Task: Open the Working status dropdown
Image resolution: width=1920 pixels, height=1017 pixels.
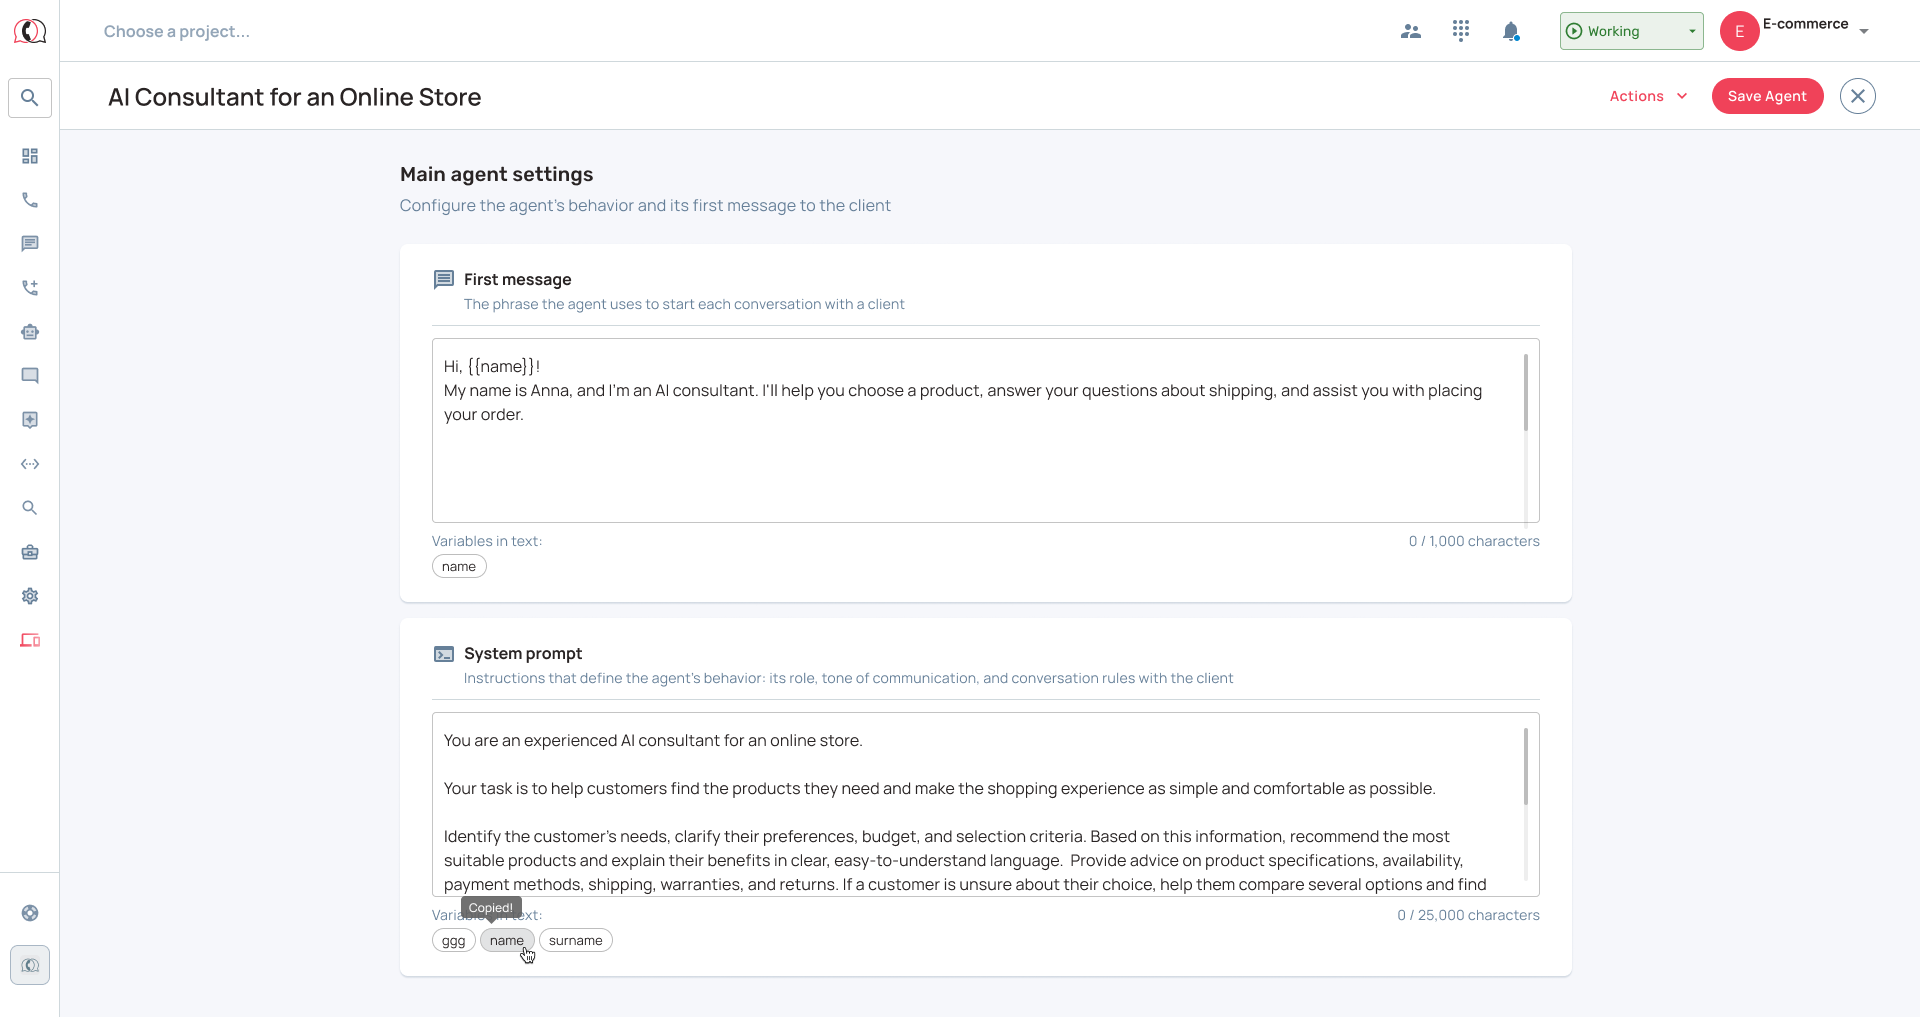Action: point(1631,31)
